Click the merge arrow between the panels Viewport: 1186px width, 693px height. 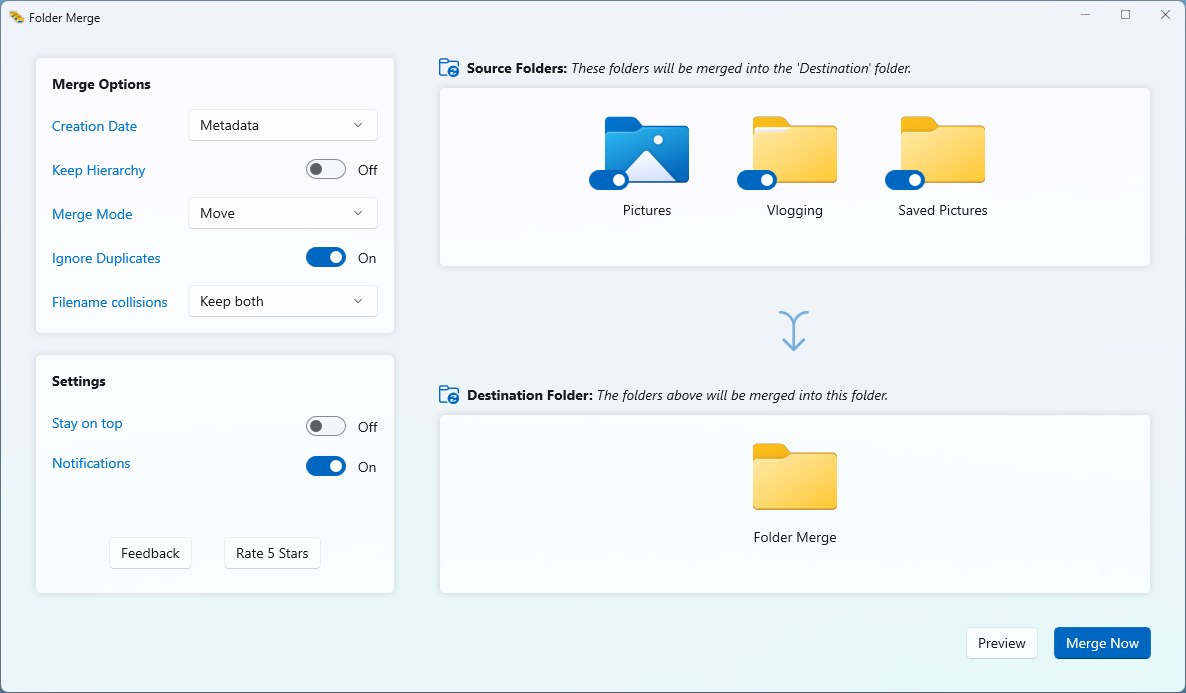coord(793,329)
